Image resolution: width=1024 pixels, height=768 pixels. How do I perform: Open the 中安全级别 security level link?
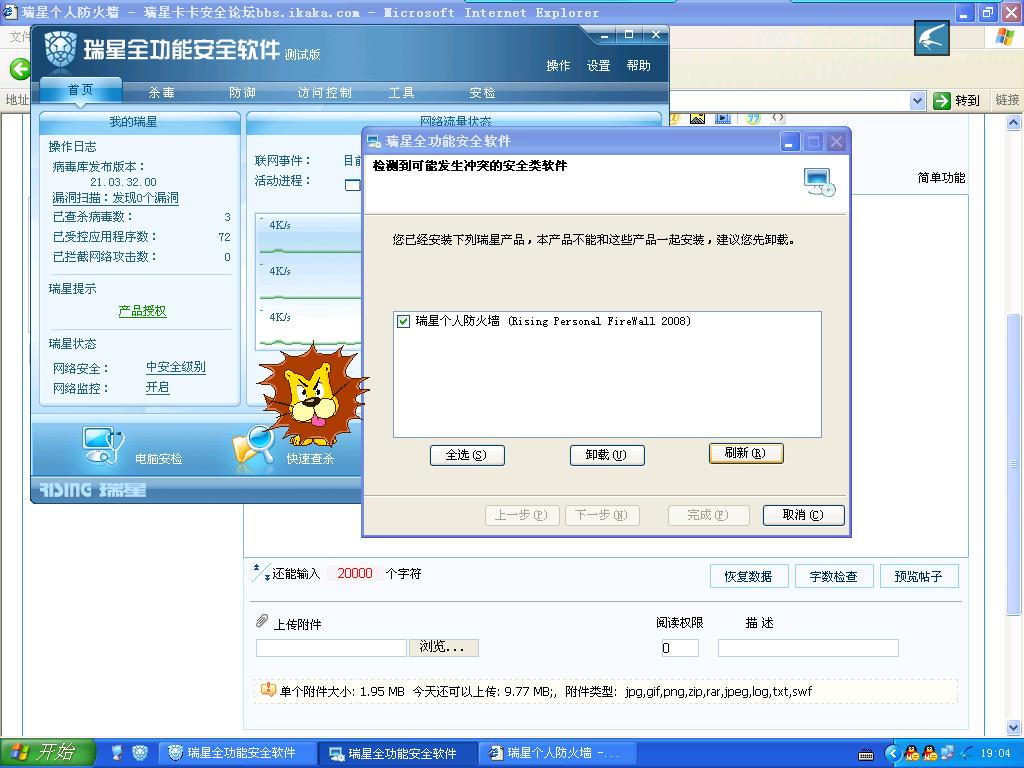click(x=176, y=367)
